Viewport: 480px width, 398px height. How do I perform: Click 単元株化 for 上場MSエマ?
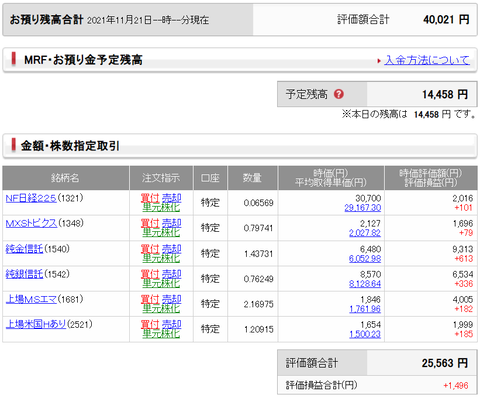(x=161, y=309)
